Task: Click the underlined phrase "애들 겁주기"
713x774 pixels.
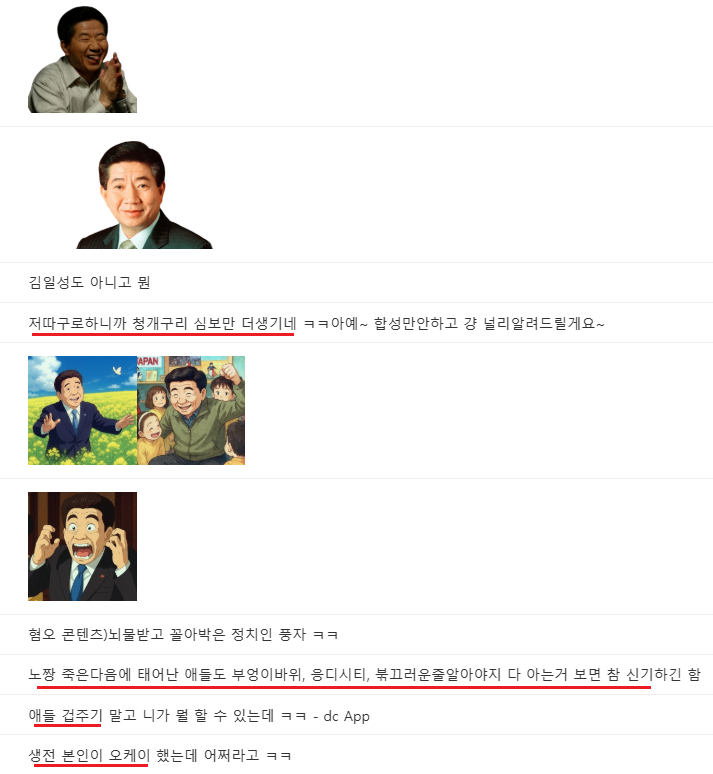Action: (65, 715)
